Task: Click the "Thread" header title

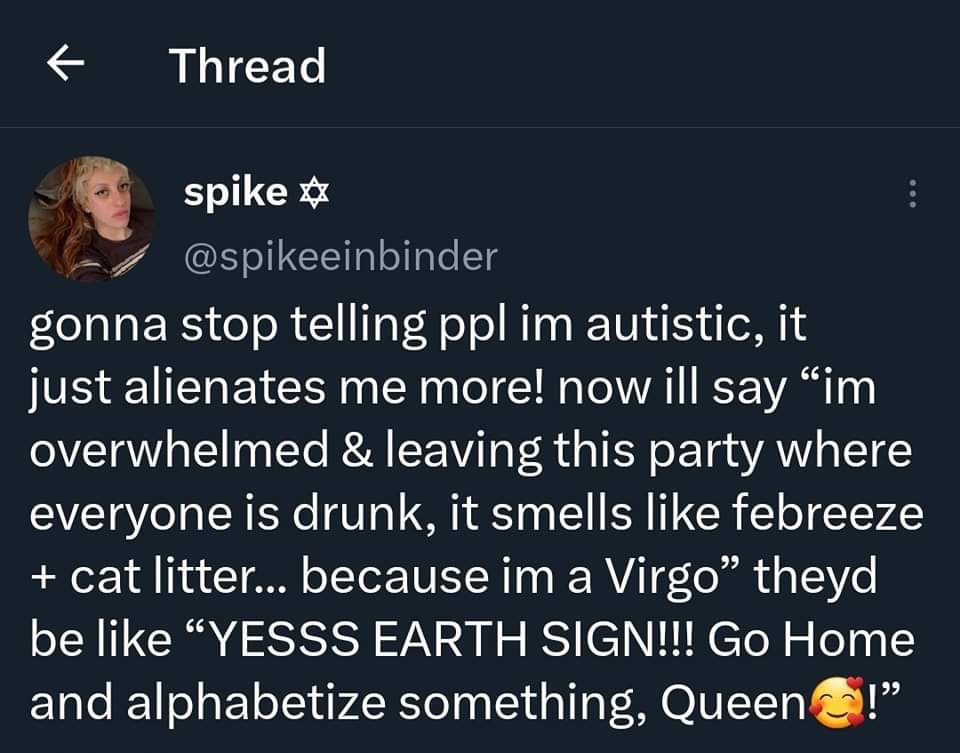Action: point(247,66)
